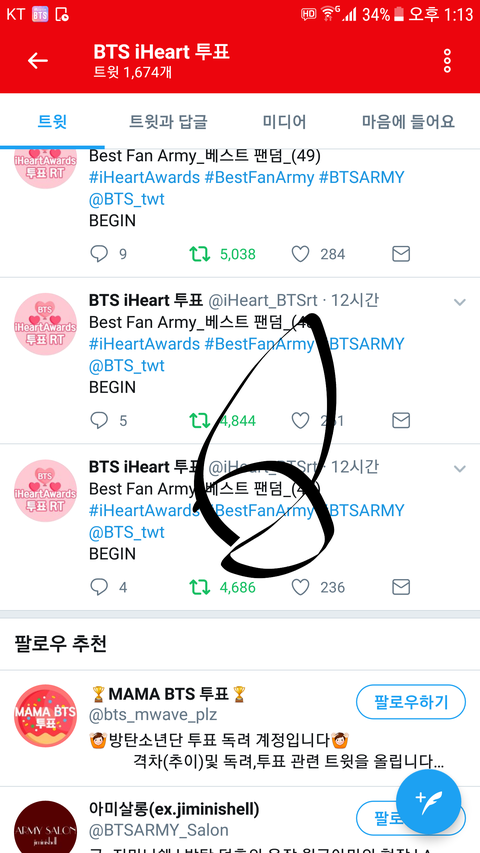Retweet the tweet with 5,038 retweets
The image size is (480, 853).
point(199,254)
